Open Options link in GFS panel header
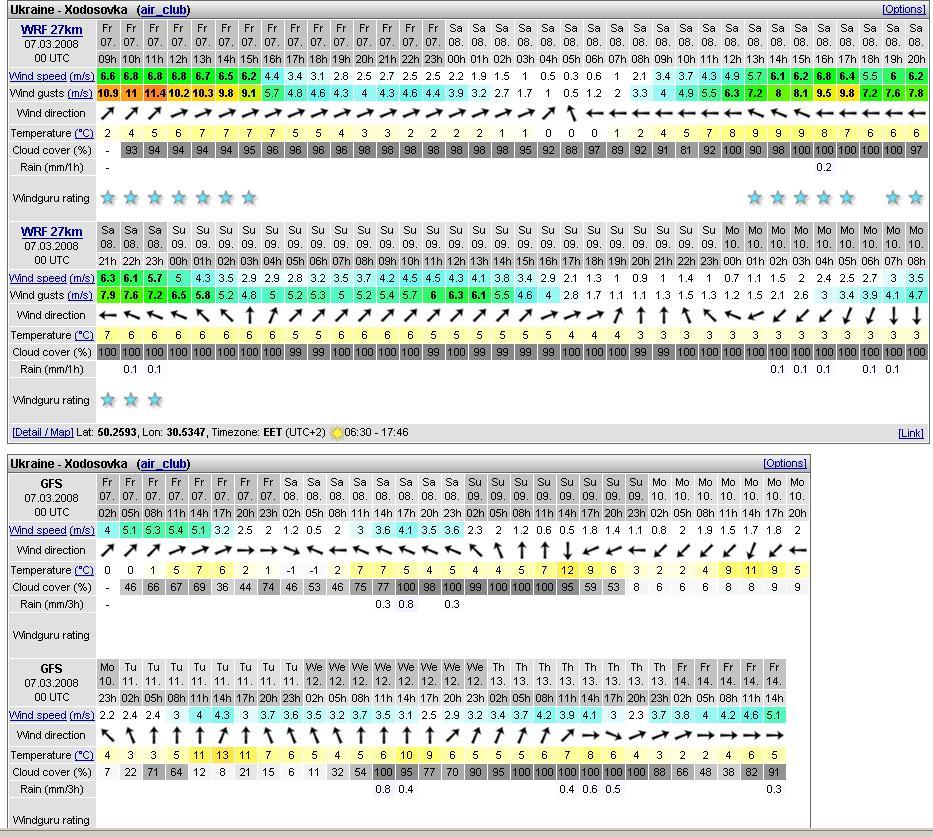This screenshot has height=837, width=933. tap(784, 464)
